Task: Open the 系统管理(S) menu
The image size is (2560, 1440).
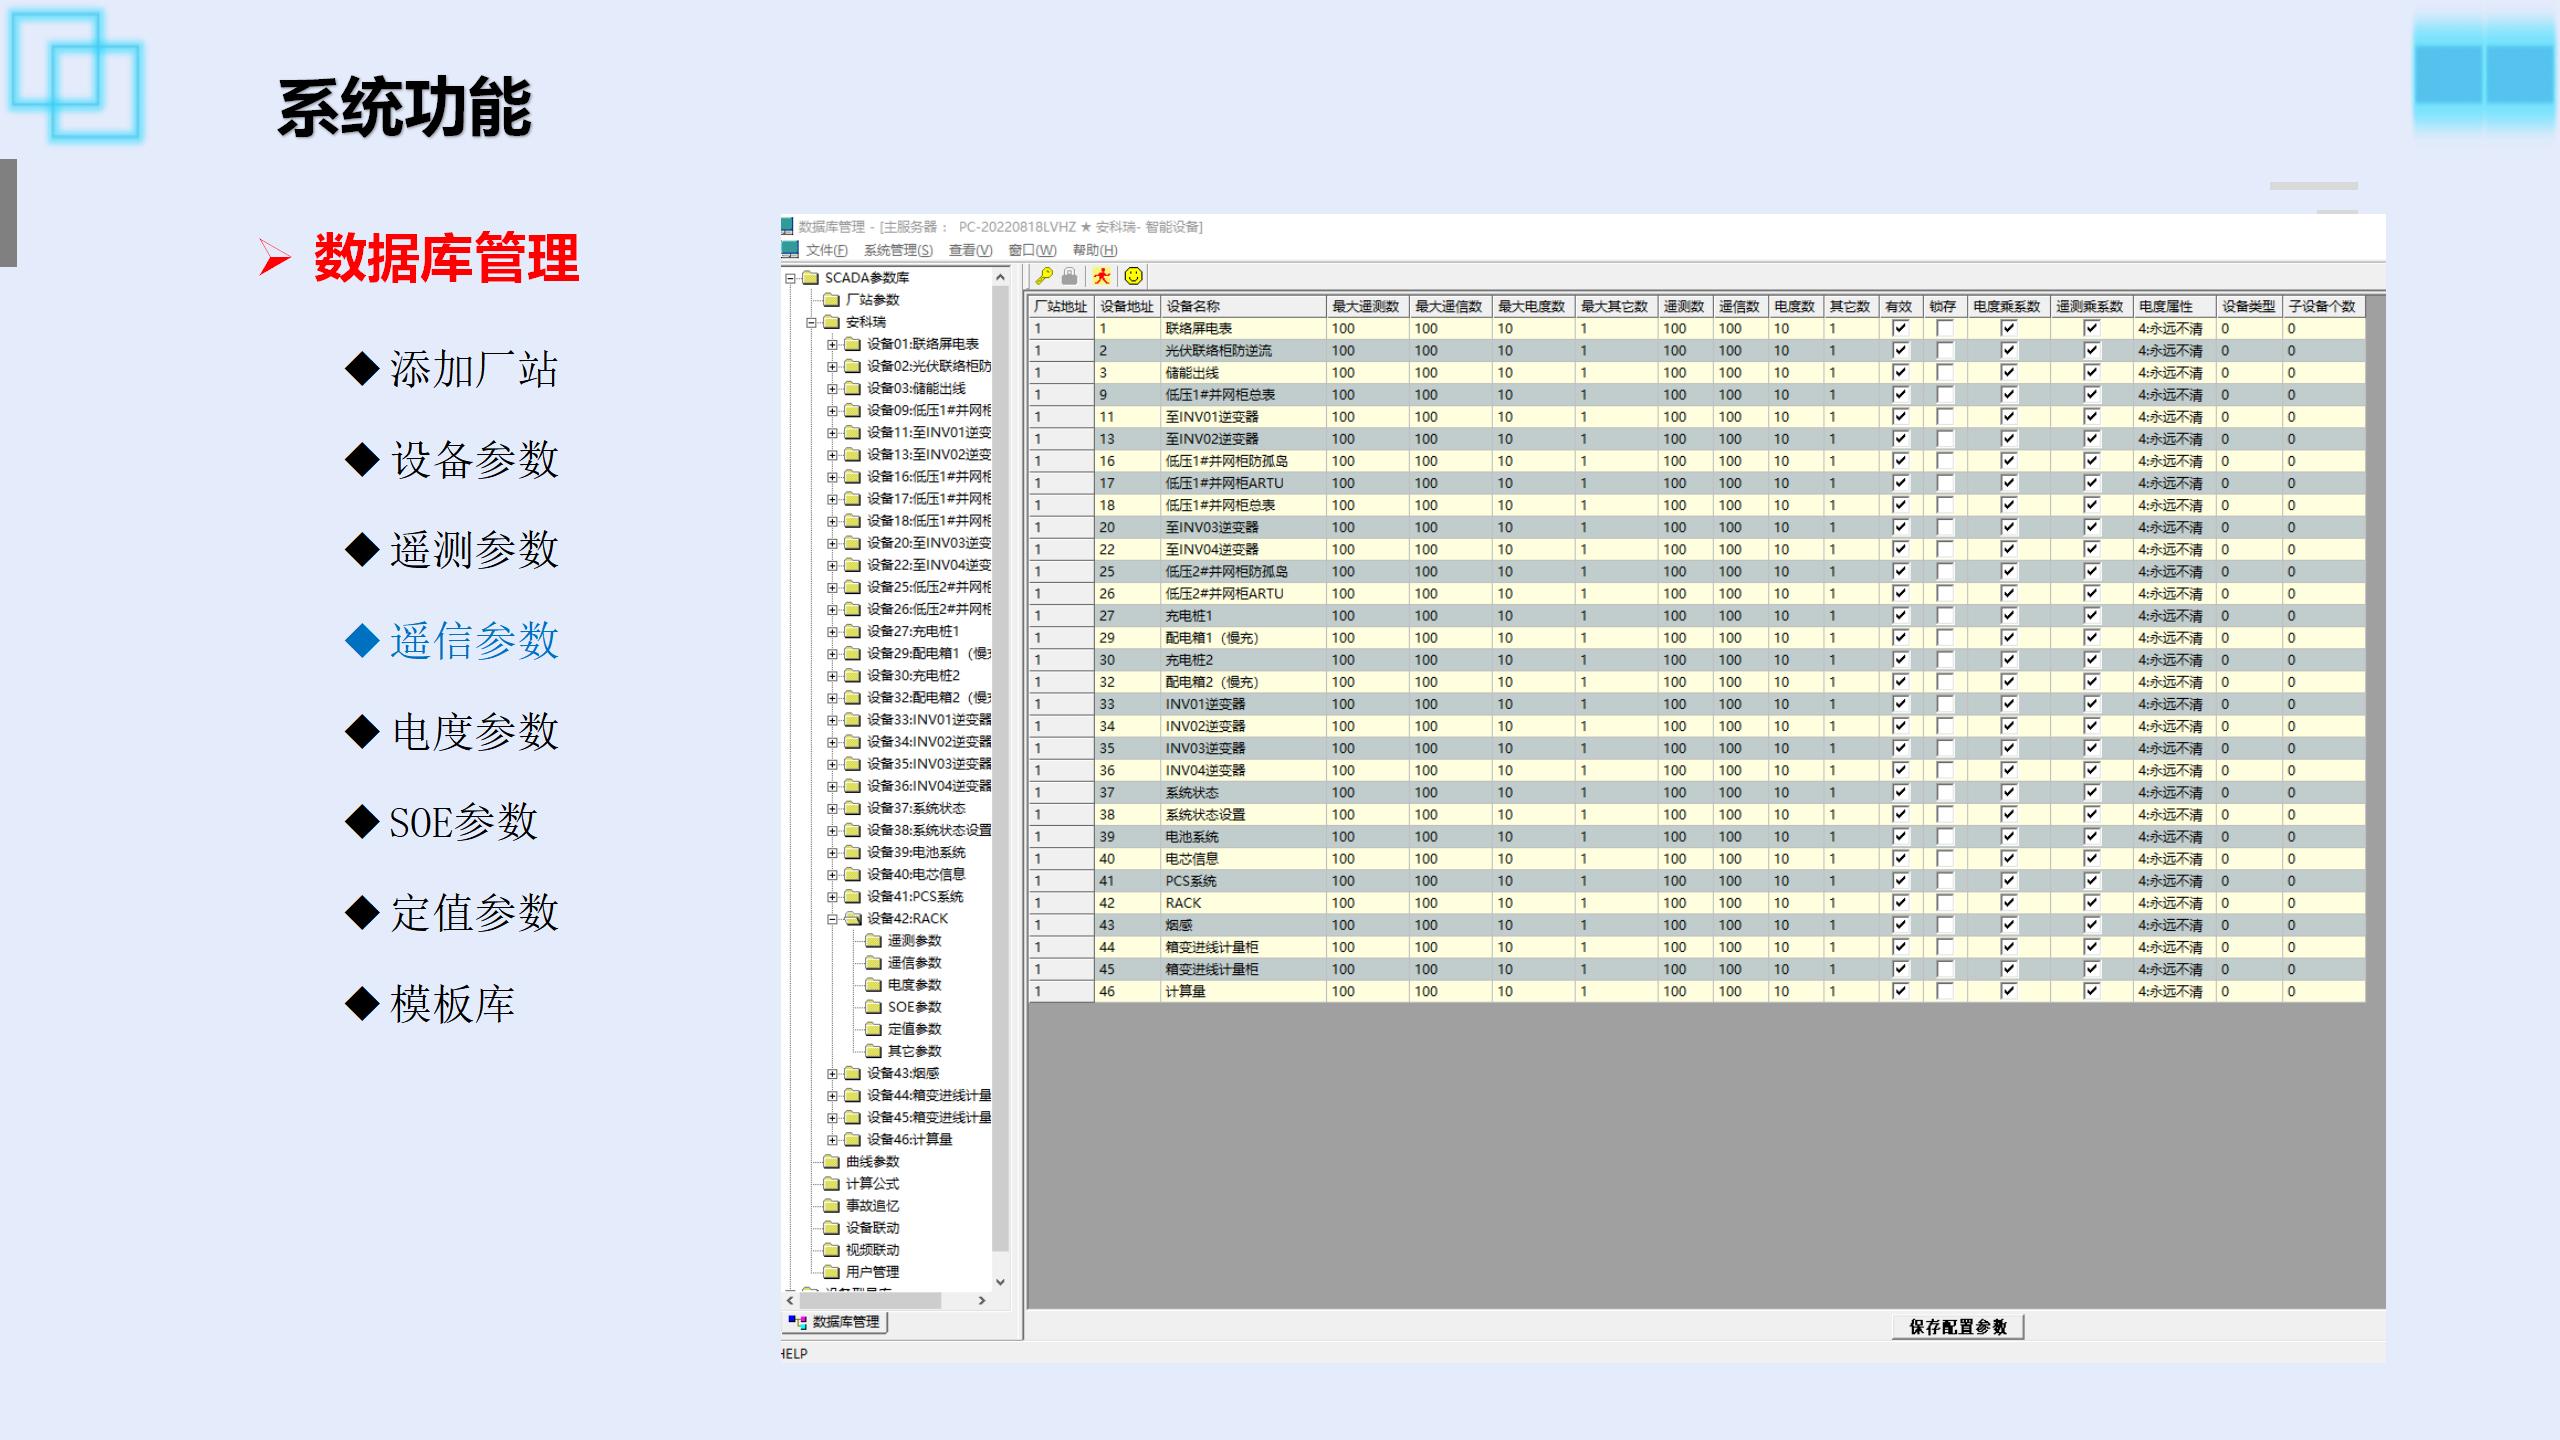Action: 897,250
